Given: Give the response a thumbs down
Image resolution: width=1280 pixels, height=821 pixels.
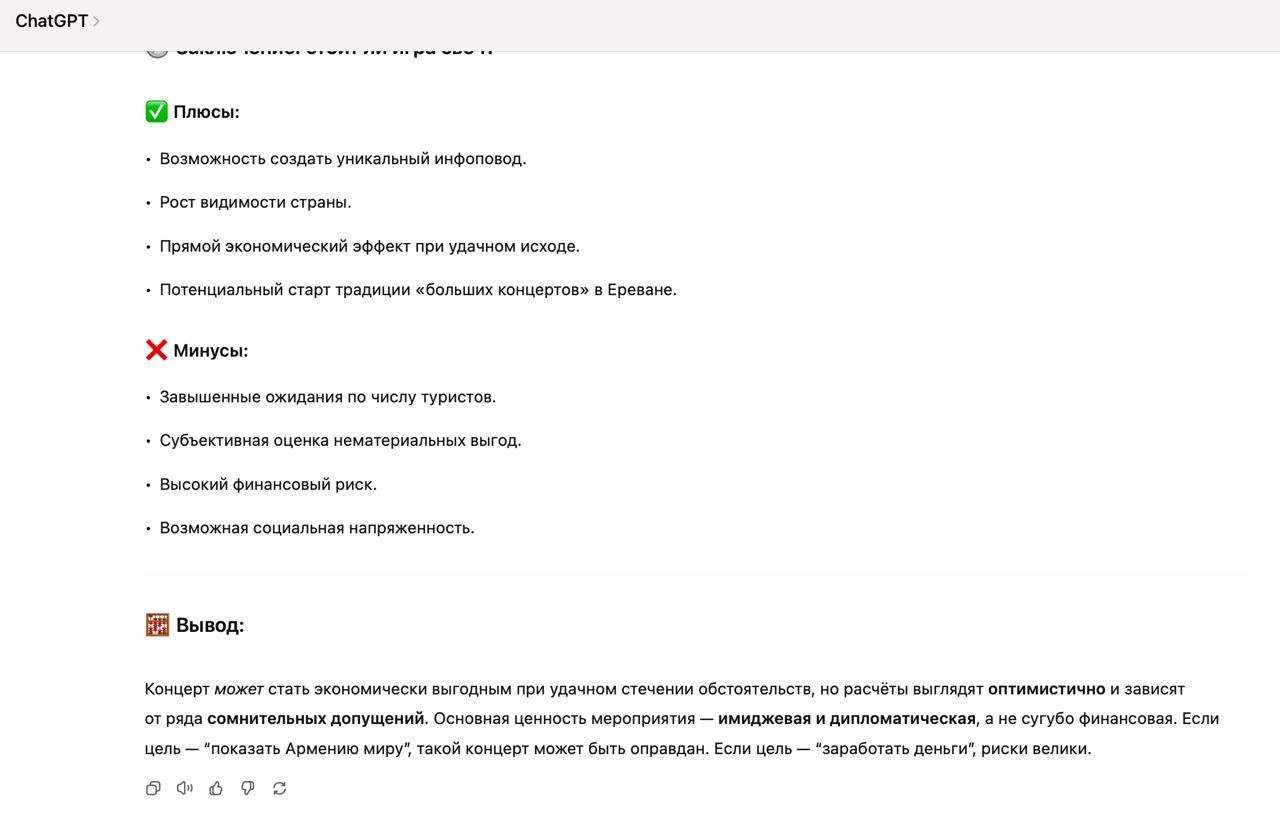Looking at the screenshot, I should click(248, 788).
